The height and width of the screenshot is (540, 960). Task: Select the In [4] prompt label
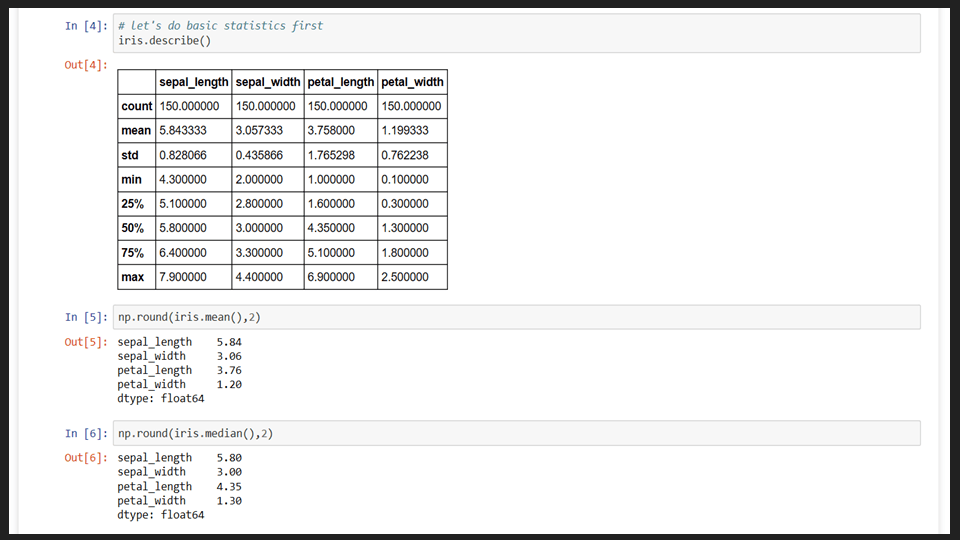click(x=86, y=26)
